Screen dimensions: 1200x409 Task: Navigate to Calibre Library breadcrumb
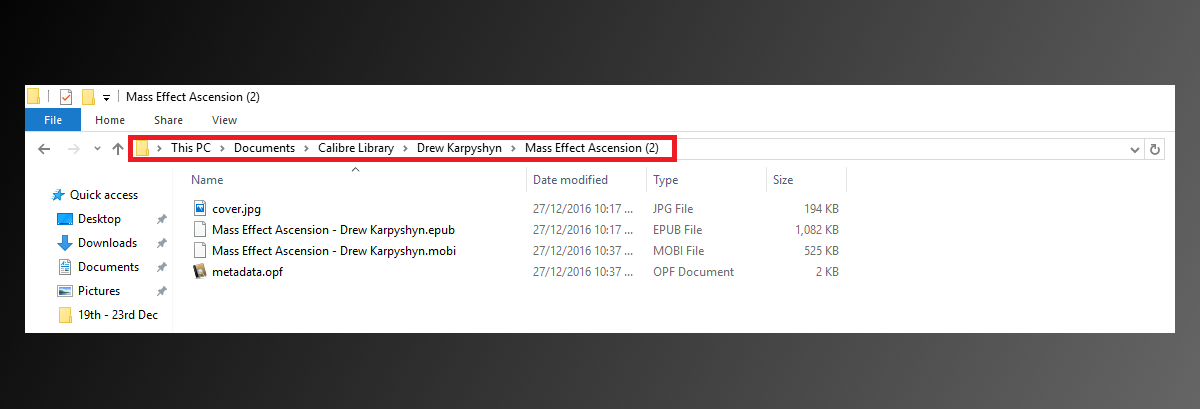coord(357,148)
